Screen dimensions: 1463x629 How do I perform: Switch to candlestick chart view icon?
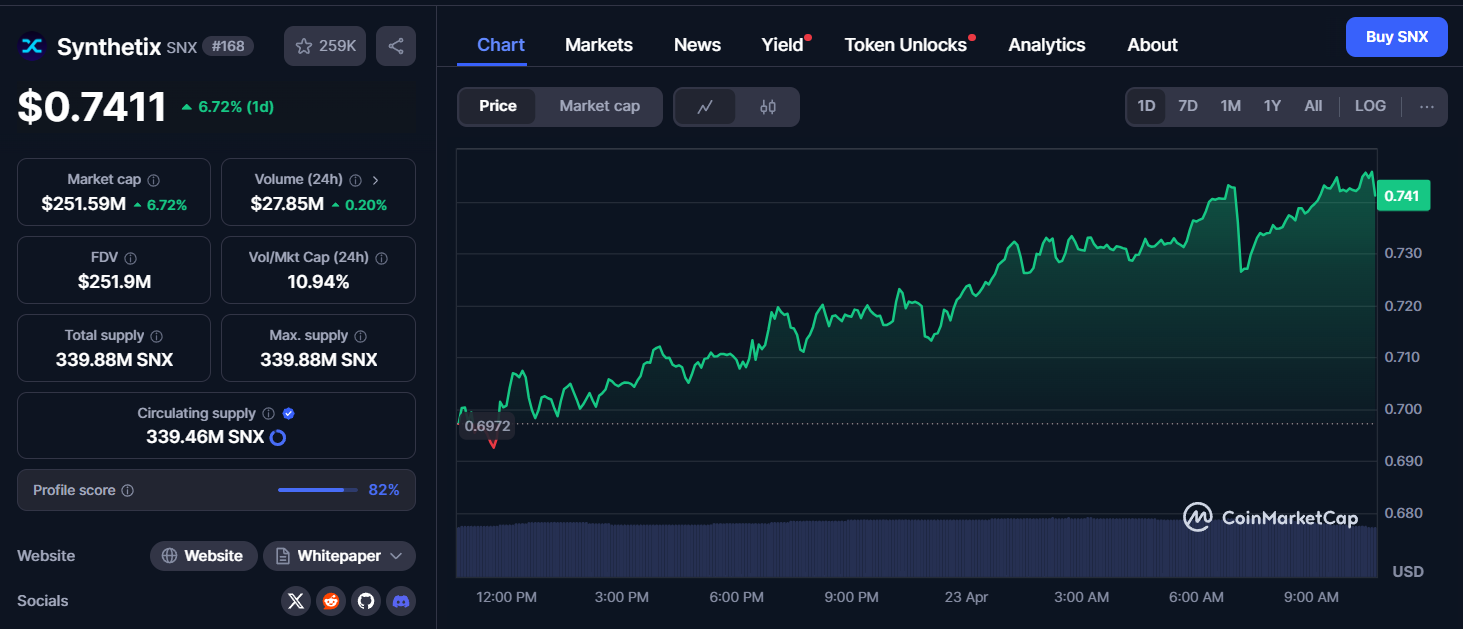coord(767,107)
